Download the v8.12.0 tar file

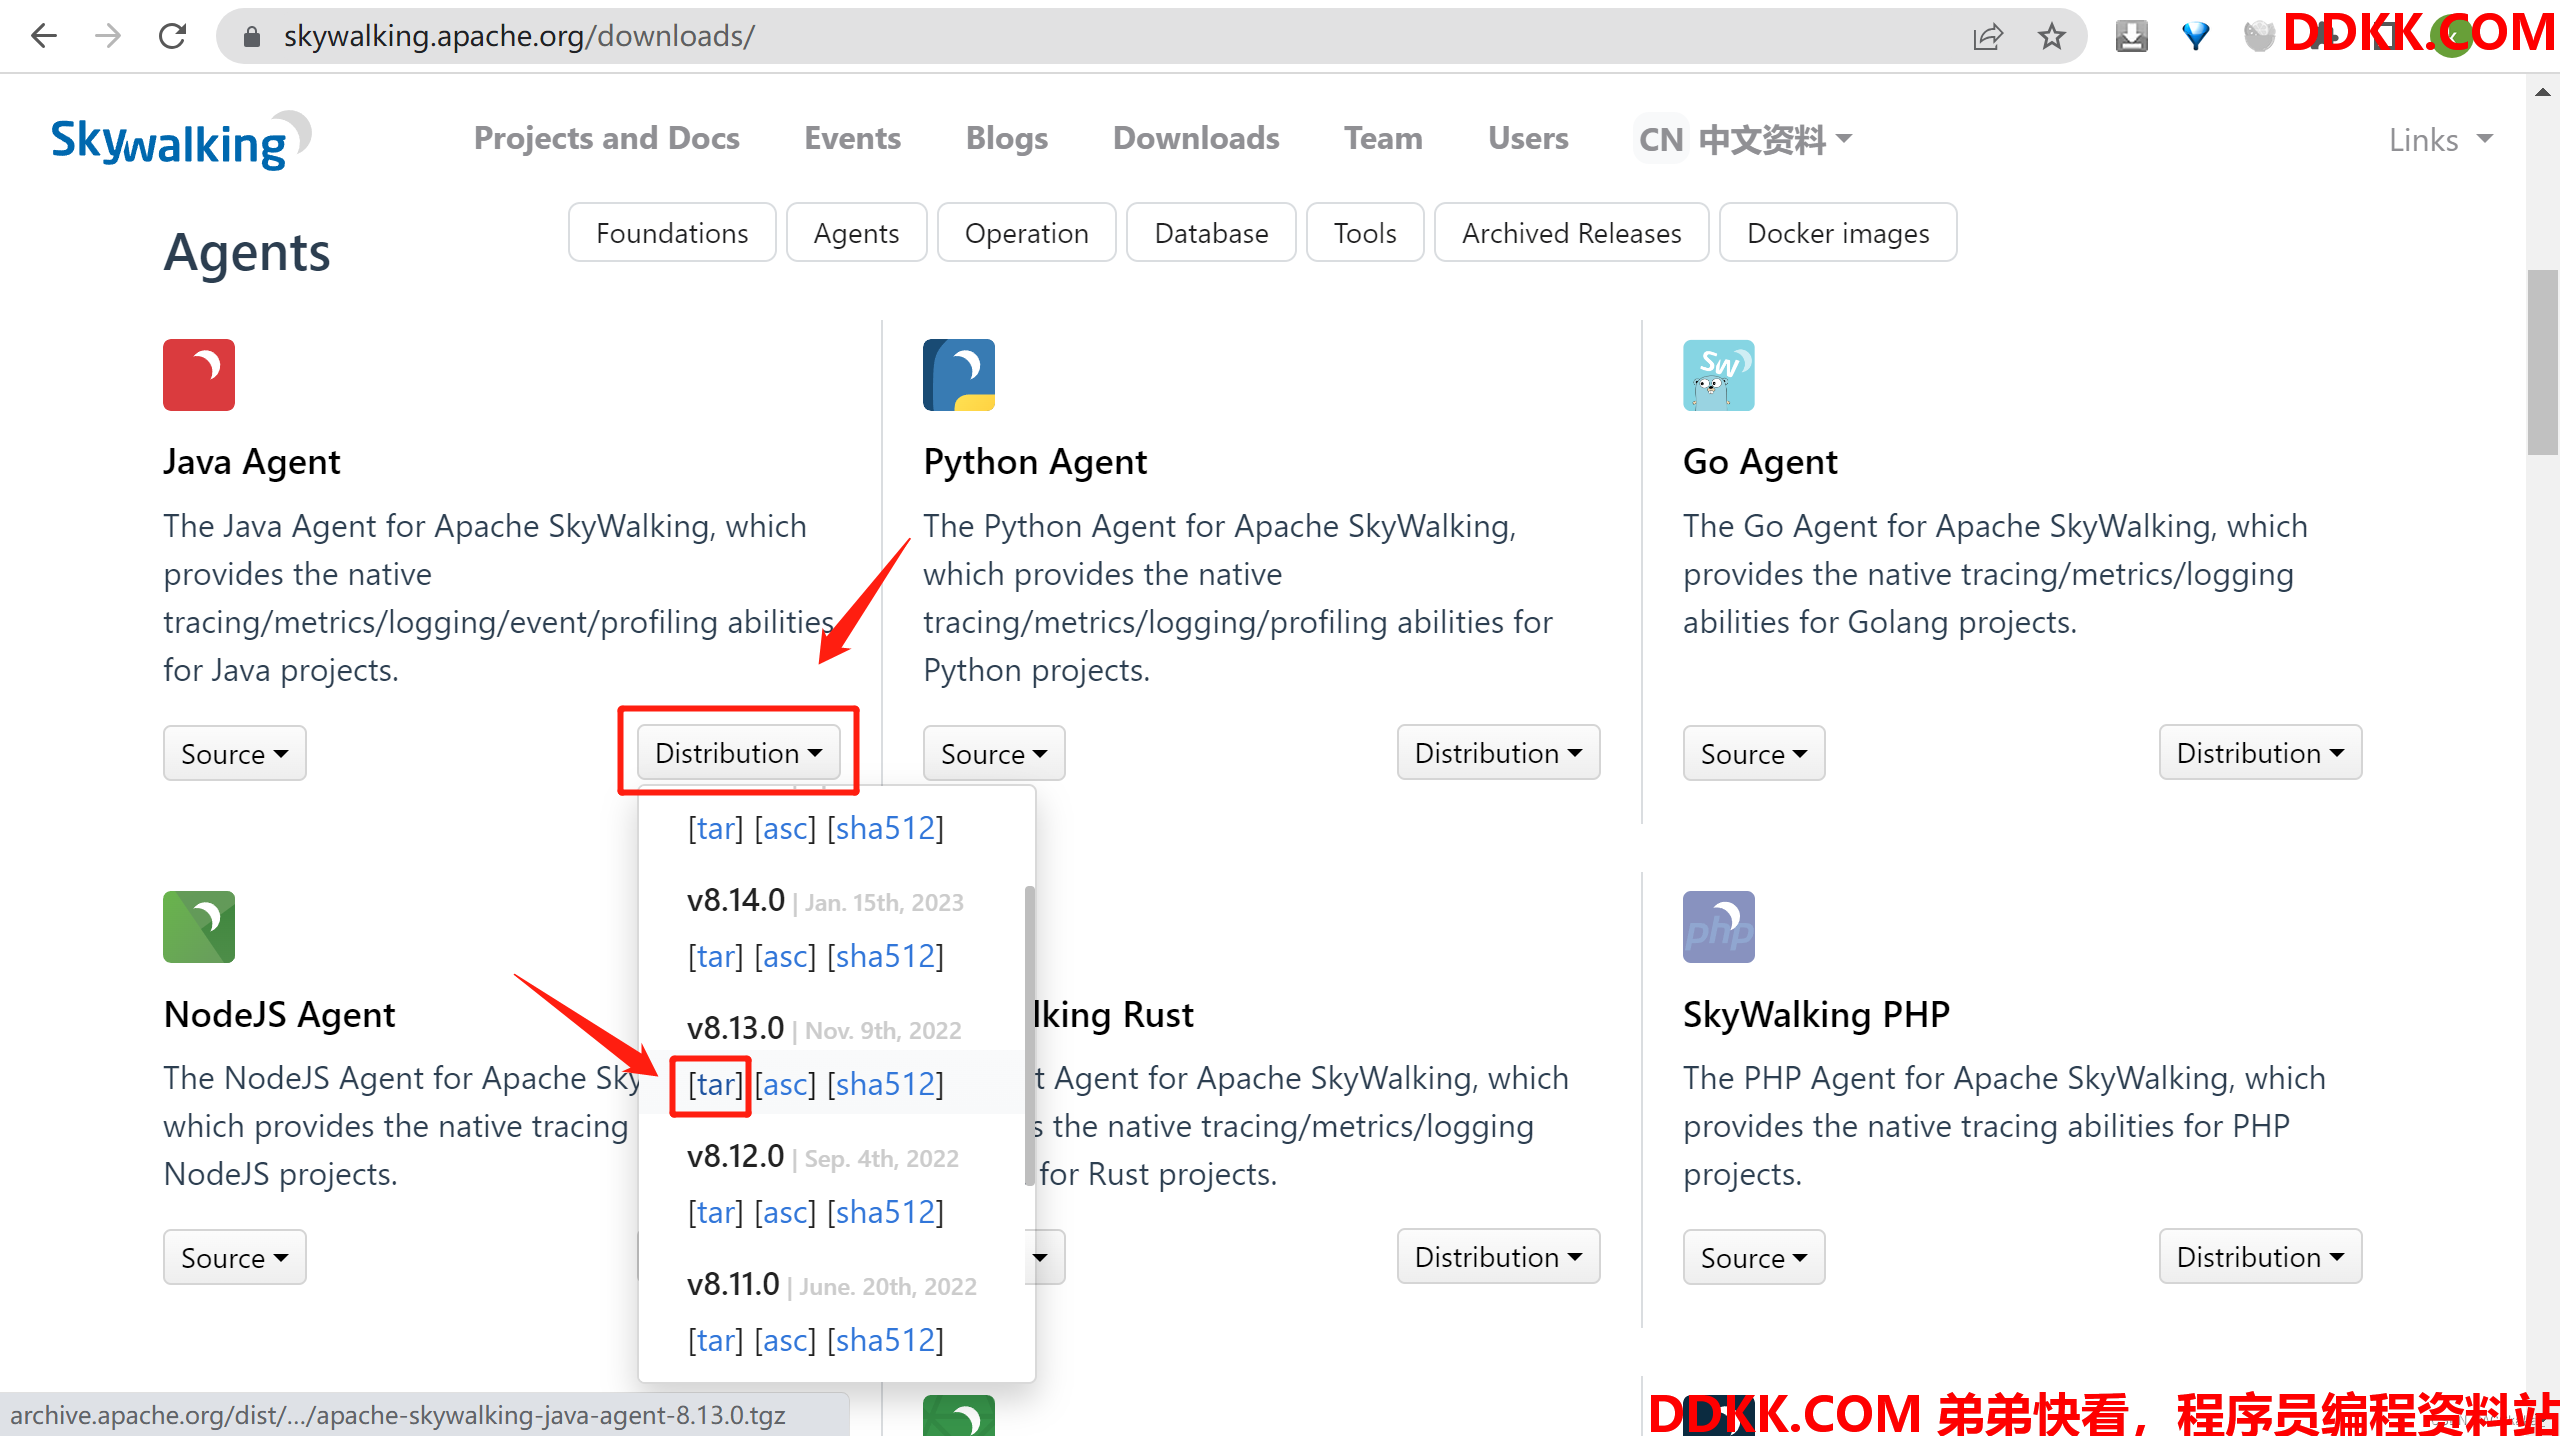point(716,1212)
